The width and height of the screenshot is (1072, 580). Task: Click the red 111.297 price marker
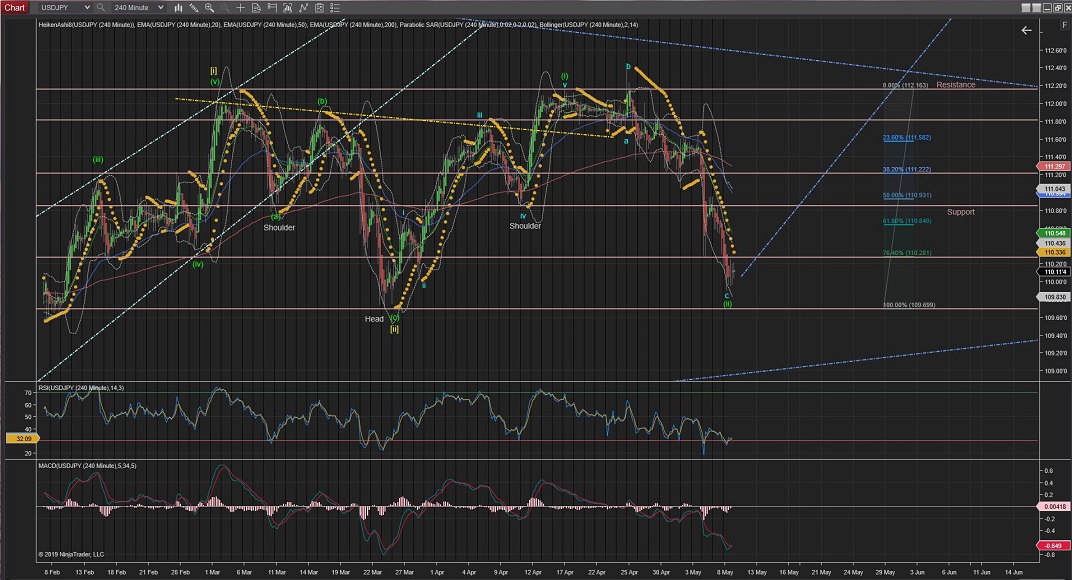(1053, 166)
